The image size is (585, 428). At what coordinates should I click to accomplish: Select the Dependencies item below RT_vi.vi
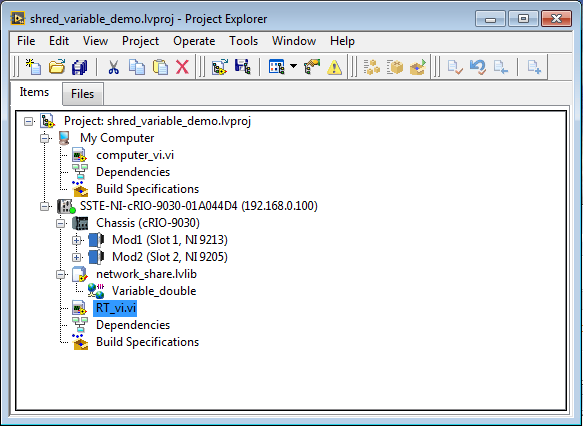point(133,325)
